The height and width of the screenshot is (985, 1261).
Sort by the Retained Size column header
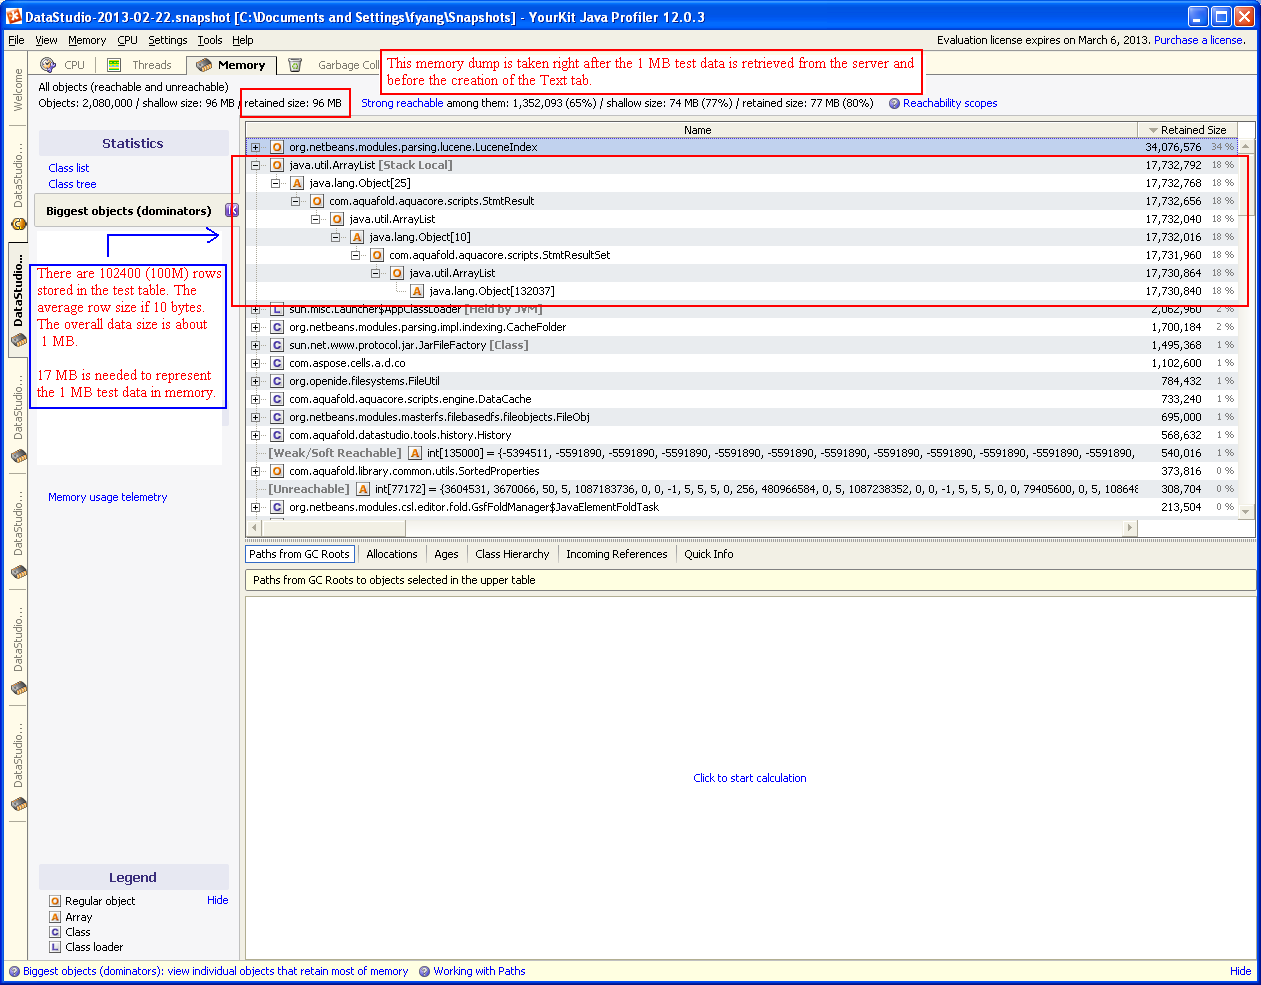coord(1187,130)
